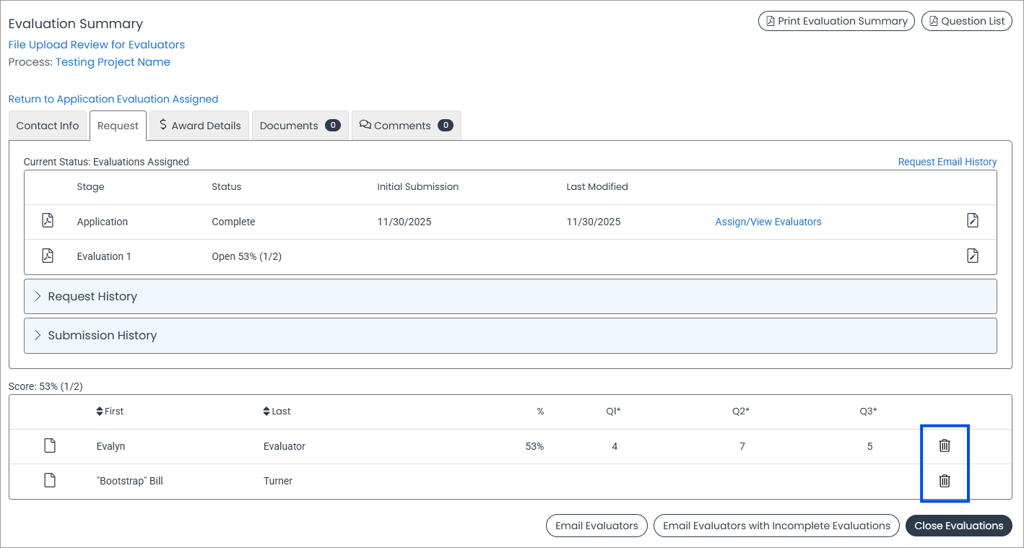
Task: Click the Assign/View Evaluators link
Action: (768, 222)
